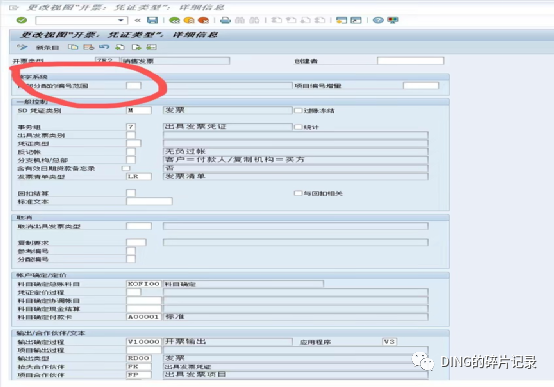The image size is (554, 387).
Task: Collapse the command field with the « icon
Action: click(137, 20)
